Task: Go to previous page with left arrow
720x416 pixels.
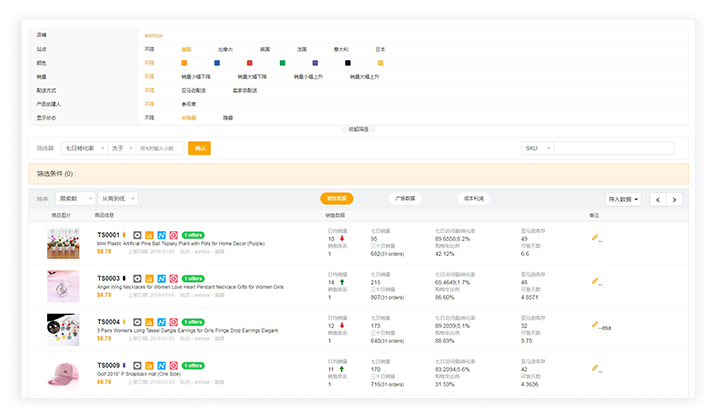Action: tap(657, 199)
